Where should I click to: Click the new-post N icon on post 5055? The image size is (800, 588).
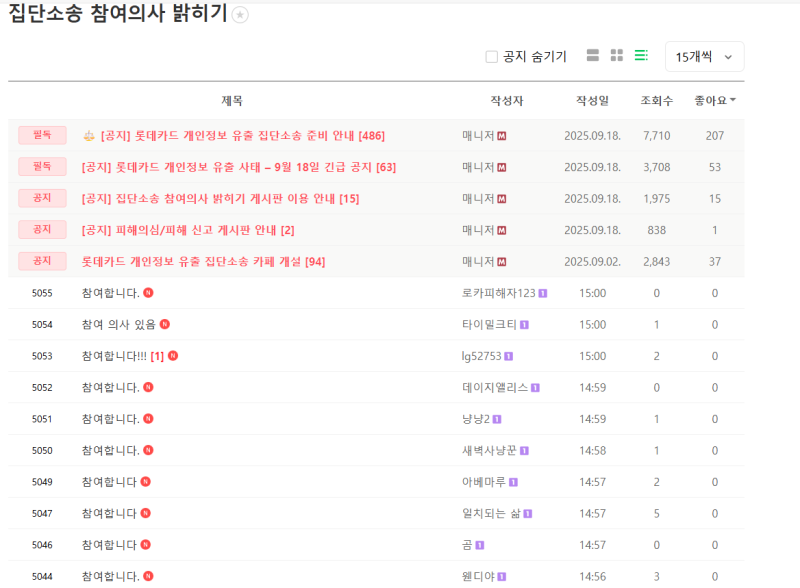148,293
